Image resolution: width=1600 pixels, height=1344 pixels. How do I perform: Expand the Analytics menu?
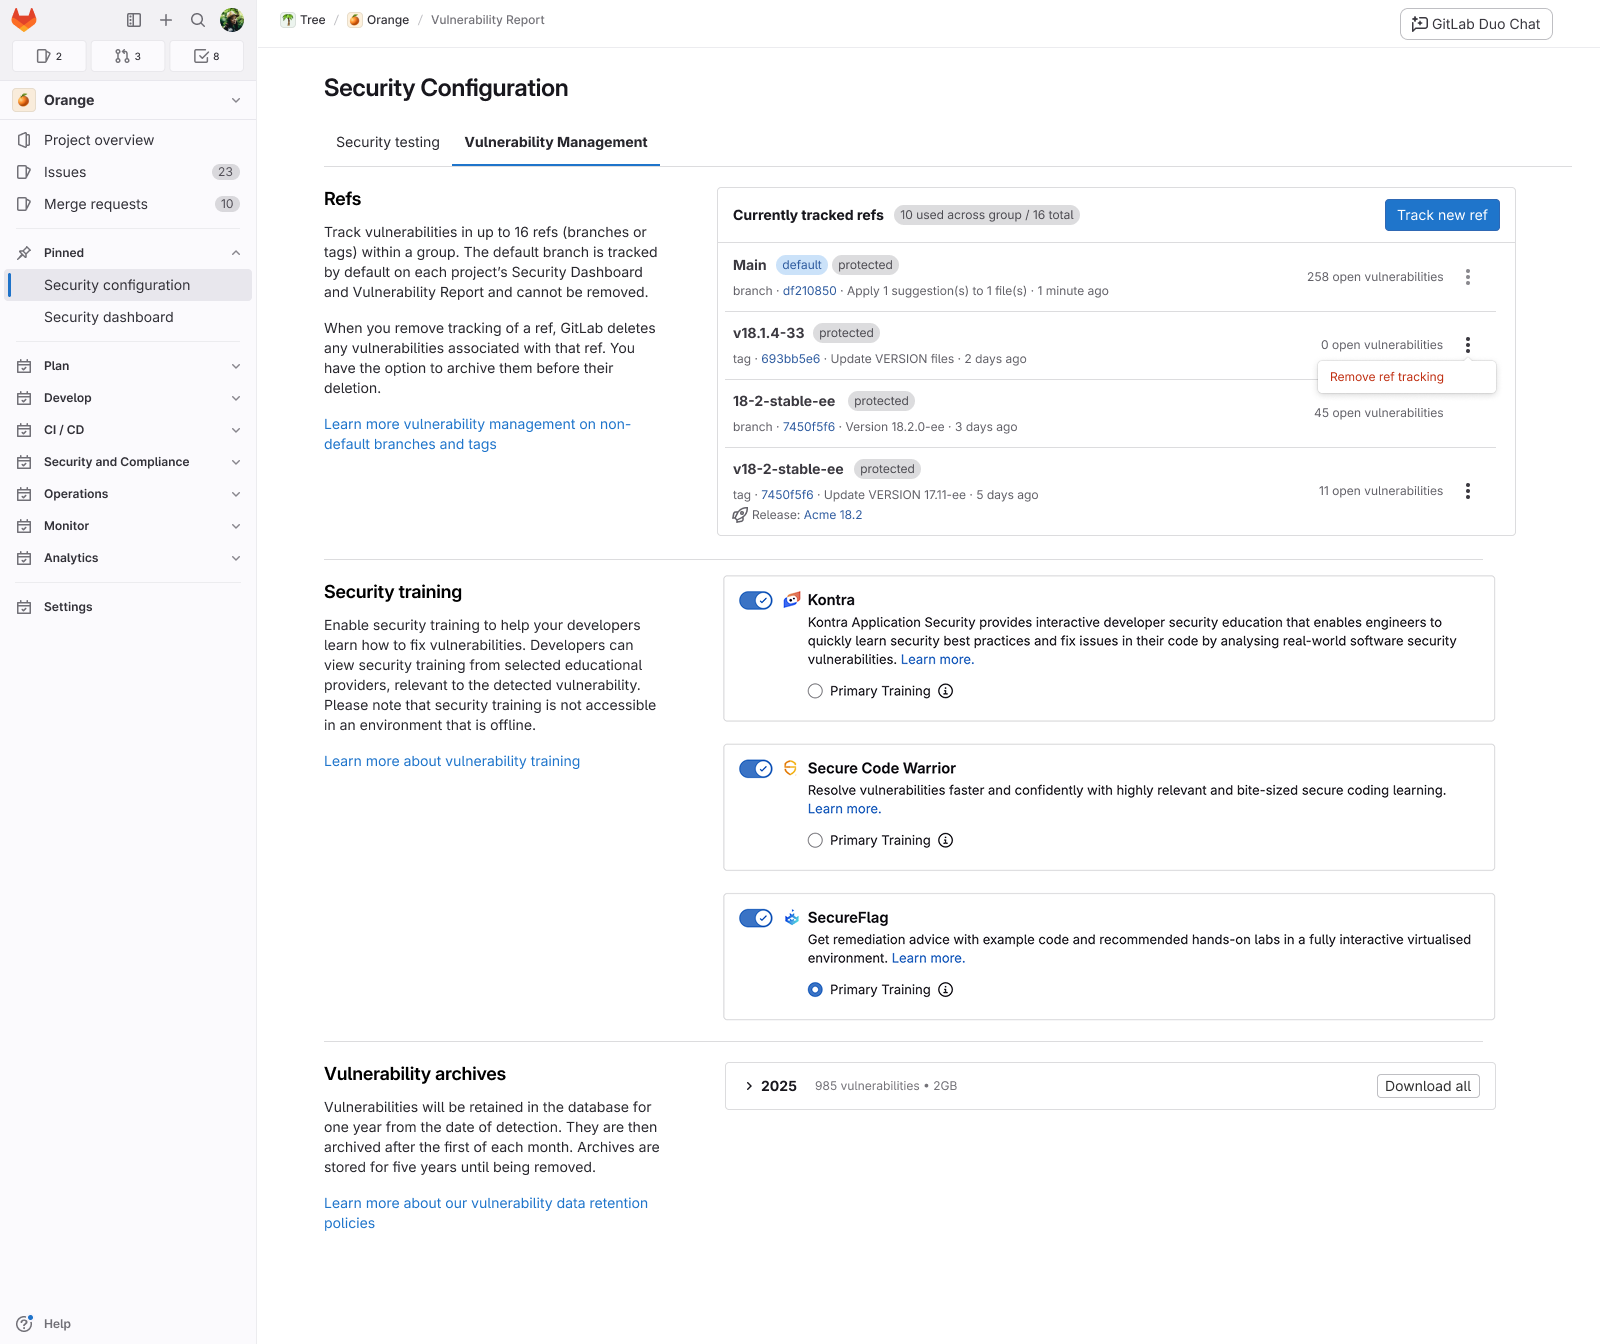coord(236,558)
